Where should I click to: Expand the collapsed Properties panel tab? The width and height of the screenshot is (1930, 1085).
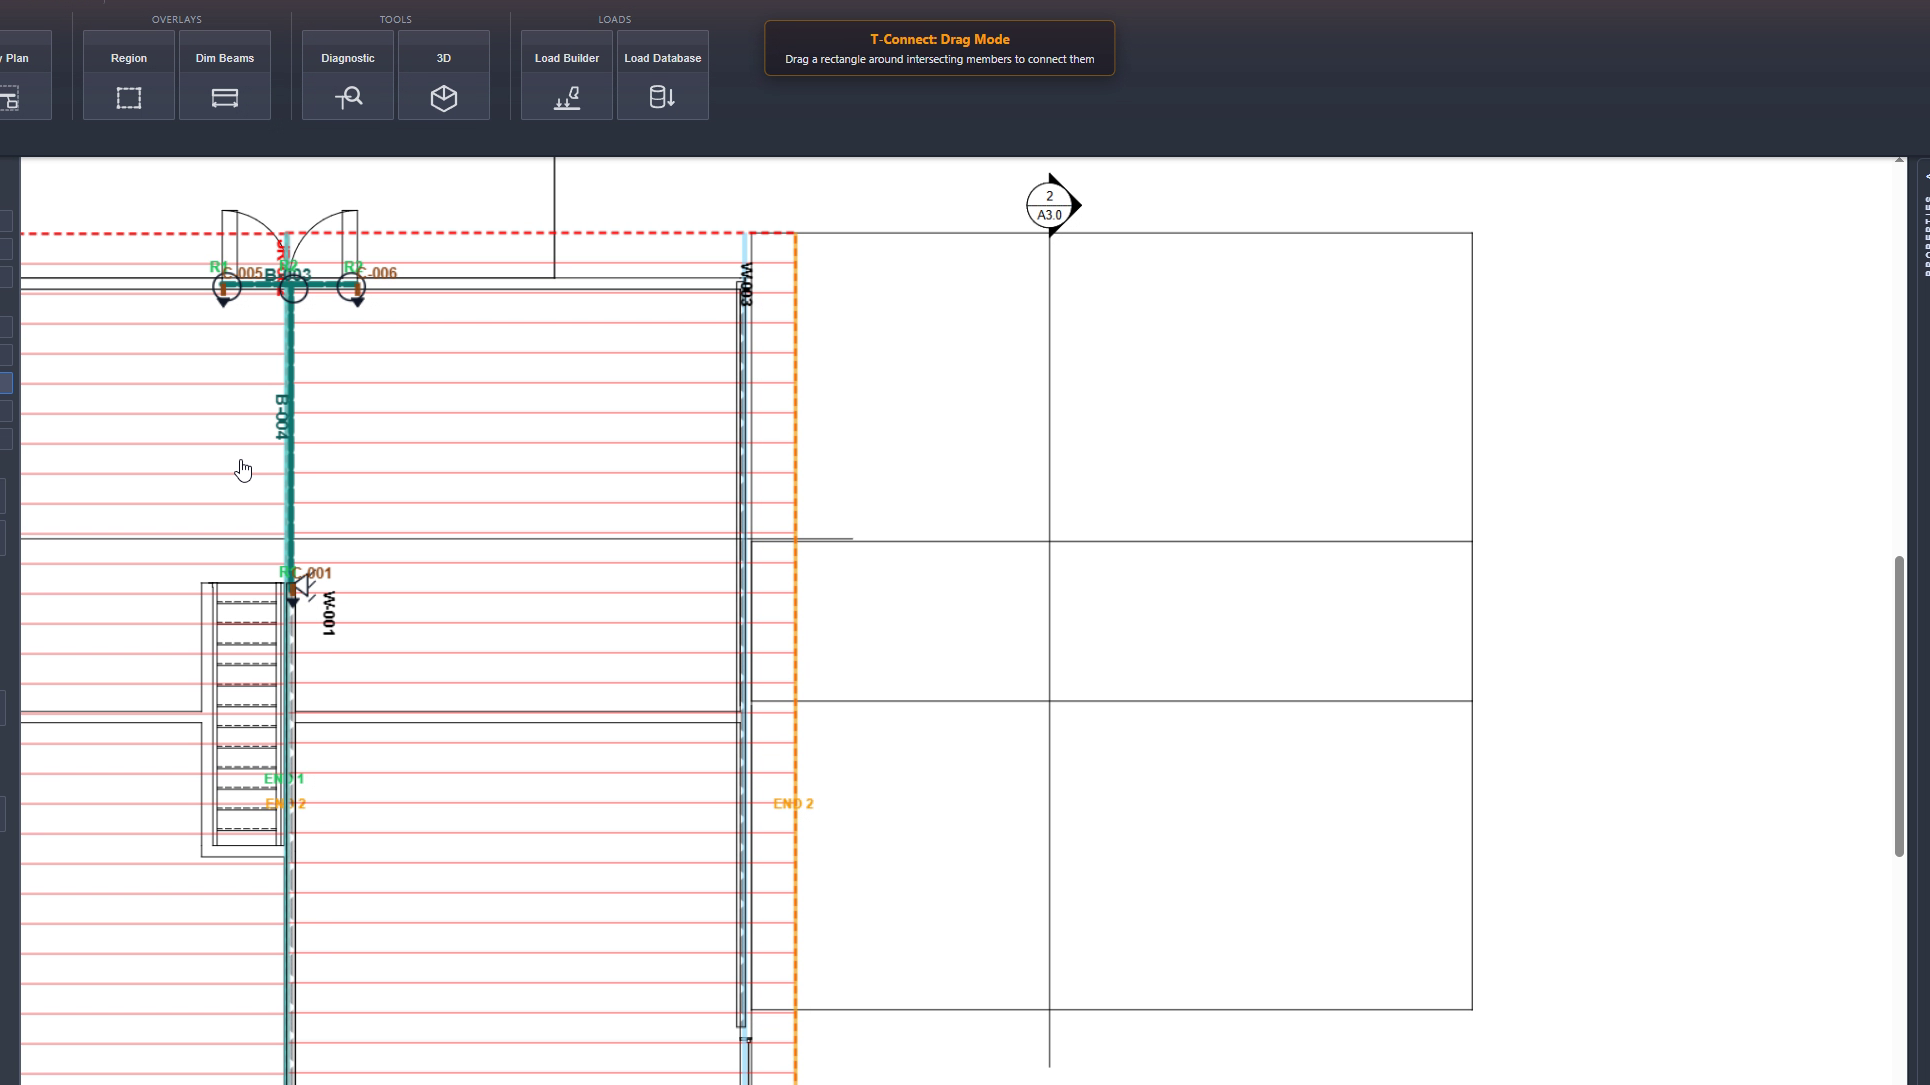pyautogui.click(x=1924, y=225)
